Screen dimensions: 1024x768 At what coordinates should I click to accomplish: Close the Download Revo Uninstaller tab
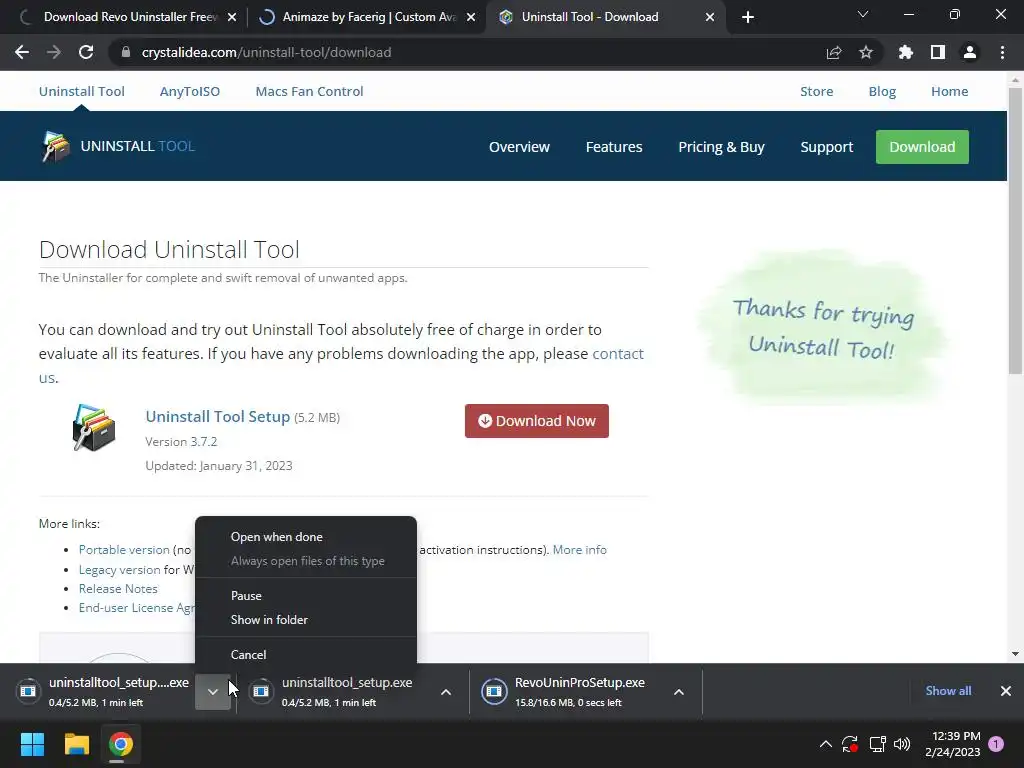point(232,17)
